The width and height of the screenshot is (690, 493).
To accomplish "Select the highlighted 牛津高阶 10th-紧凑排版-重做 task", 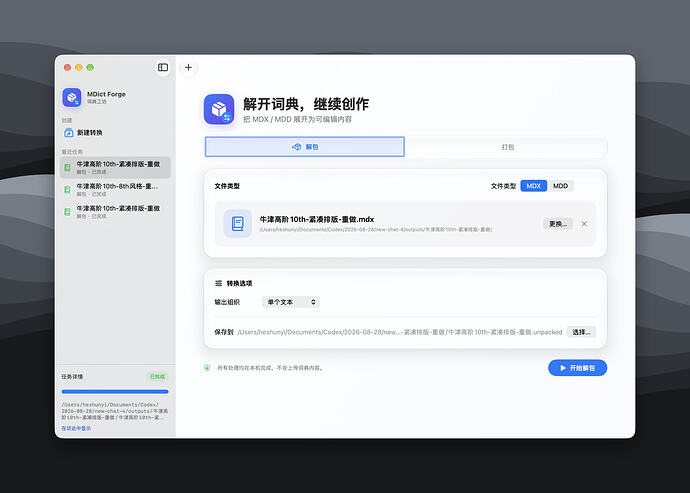I will click(x=115, y=167).
